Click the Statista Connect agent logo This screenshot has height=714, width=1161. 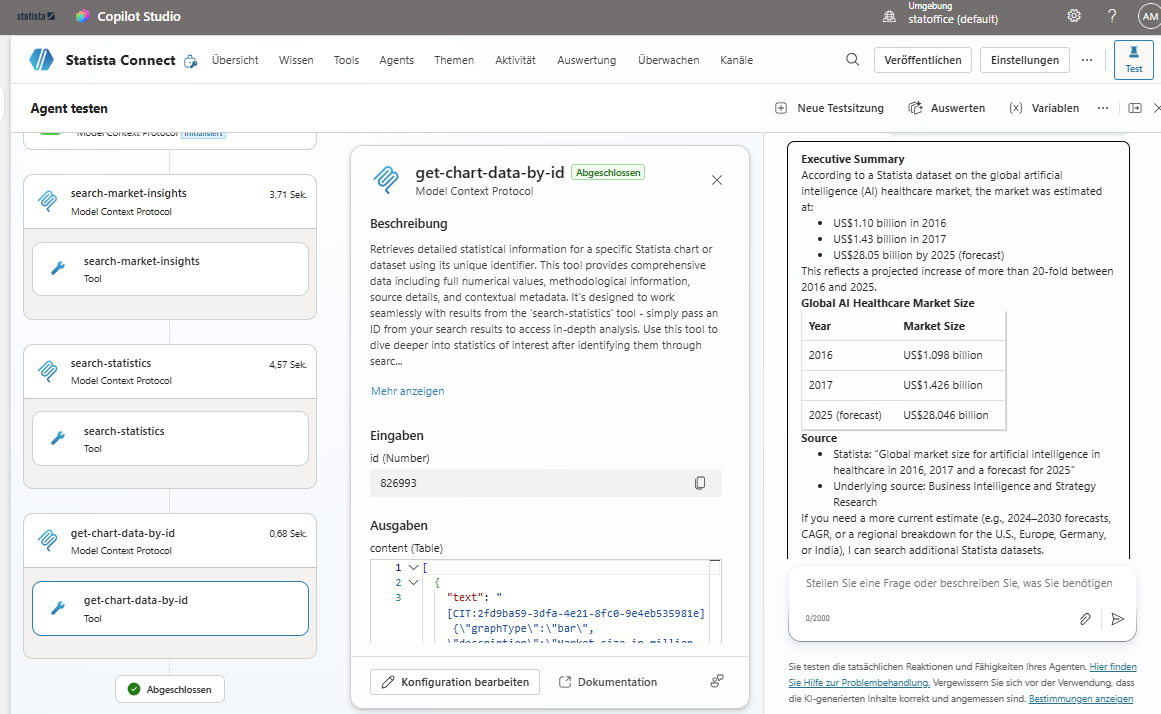(x=41, y=60)
